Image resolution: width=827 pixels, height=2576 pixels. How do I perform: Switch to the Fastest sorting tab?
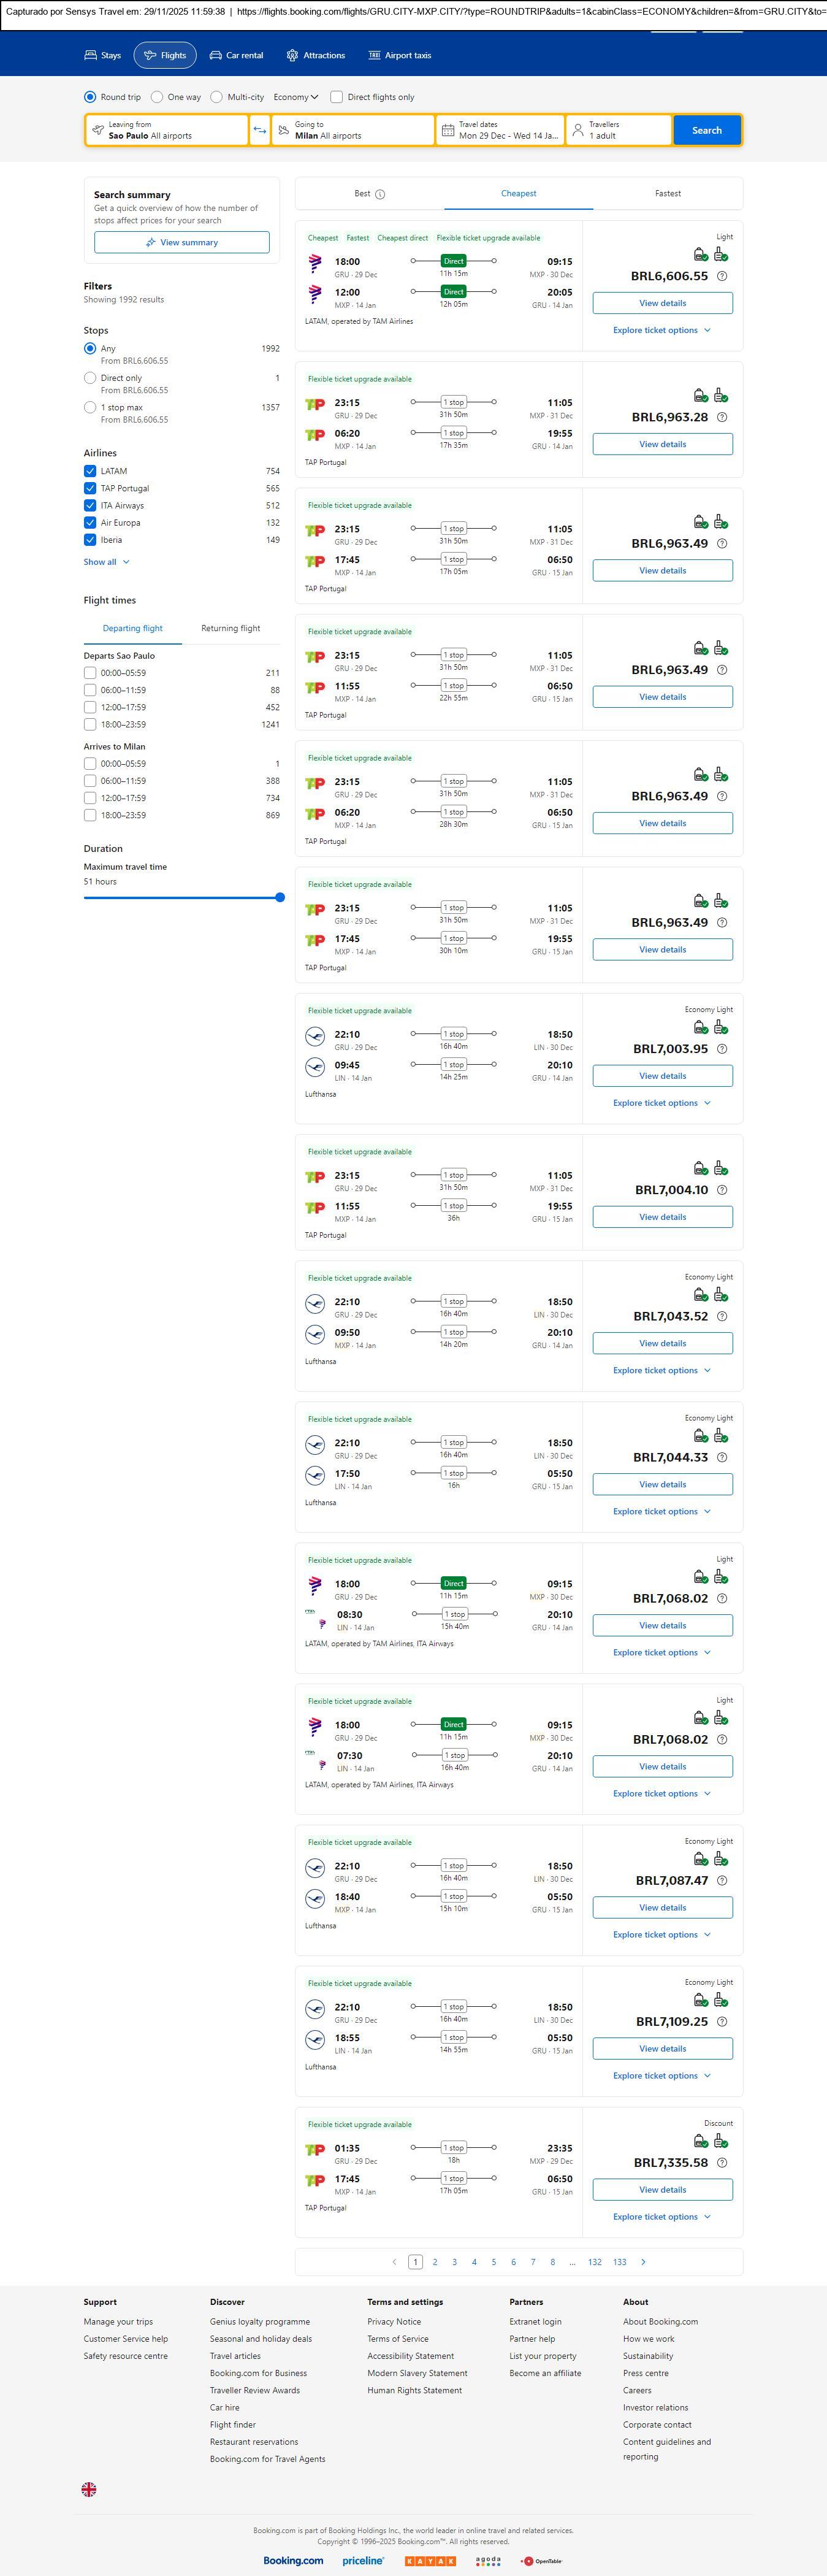pos(667,194)
